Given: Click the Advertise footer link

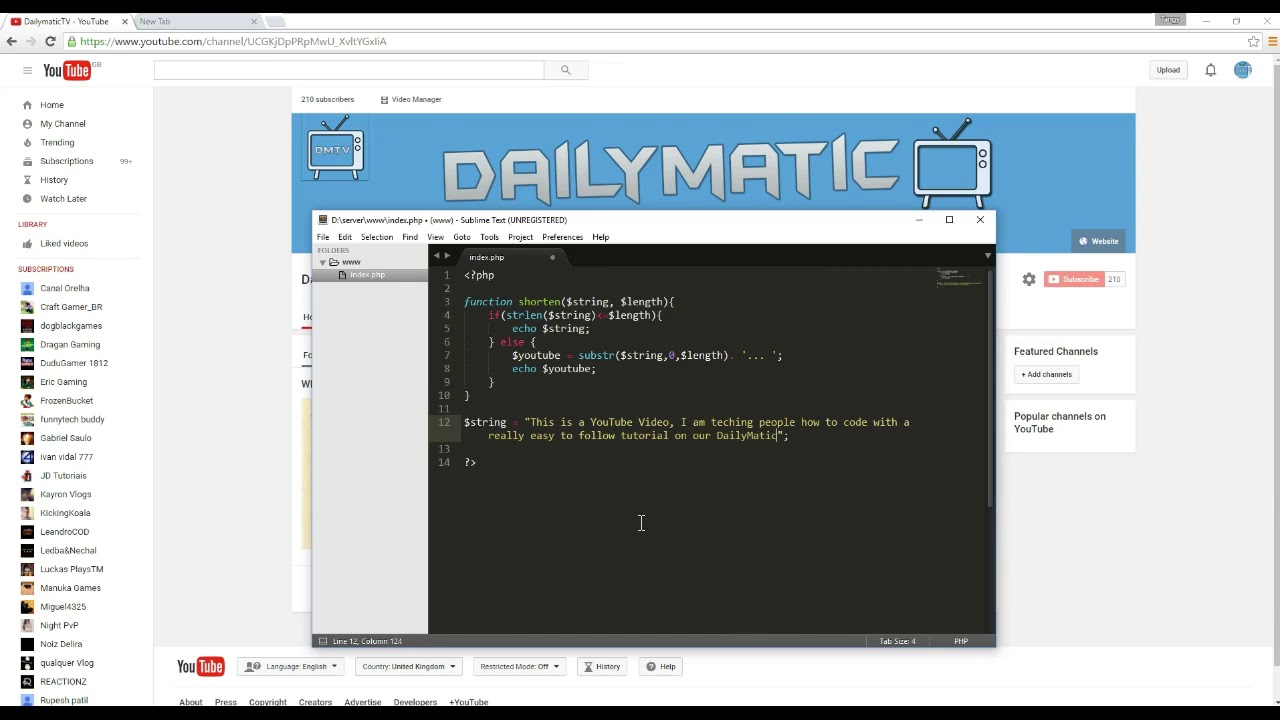Looking at the screenshot, I should coord(362,702).
